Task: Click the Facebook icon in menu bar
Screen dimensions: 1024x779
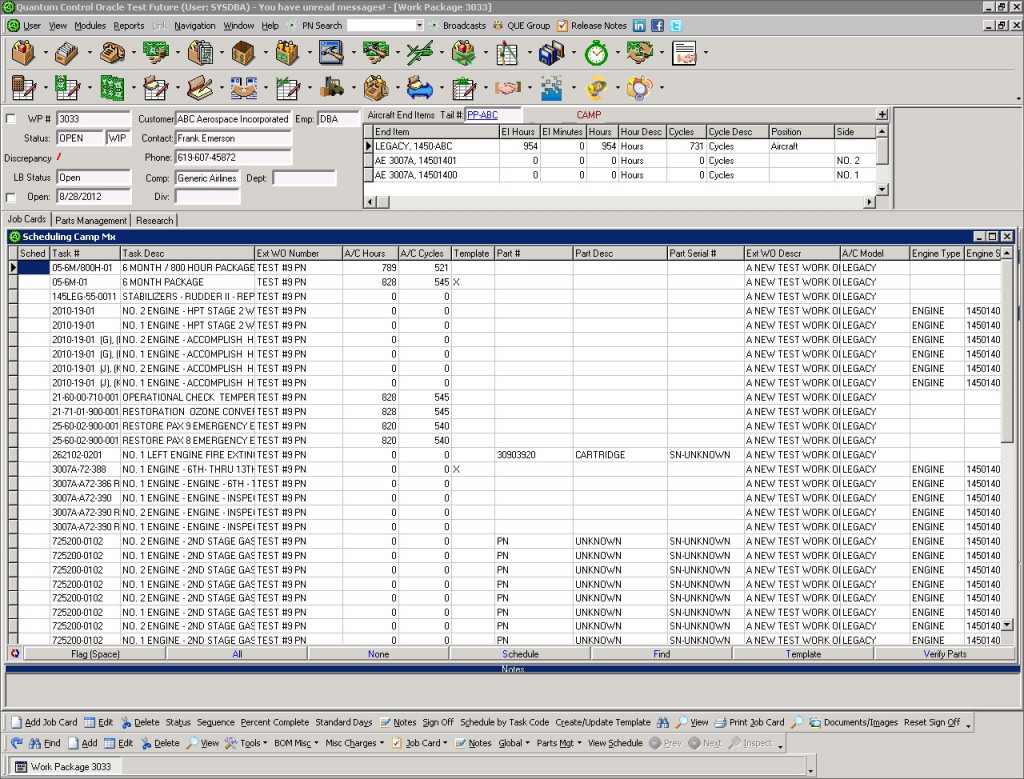Action: 657,25
